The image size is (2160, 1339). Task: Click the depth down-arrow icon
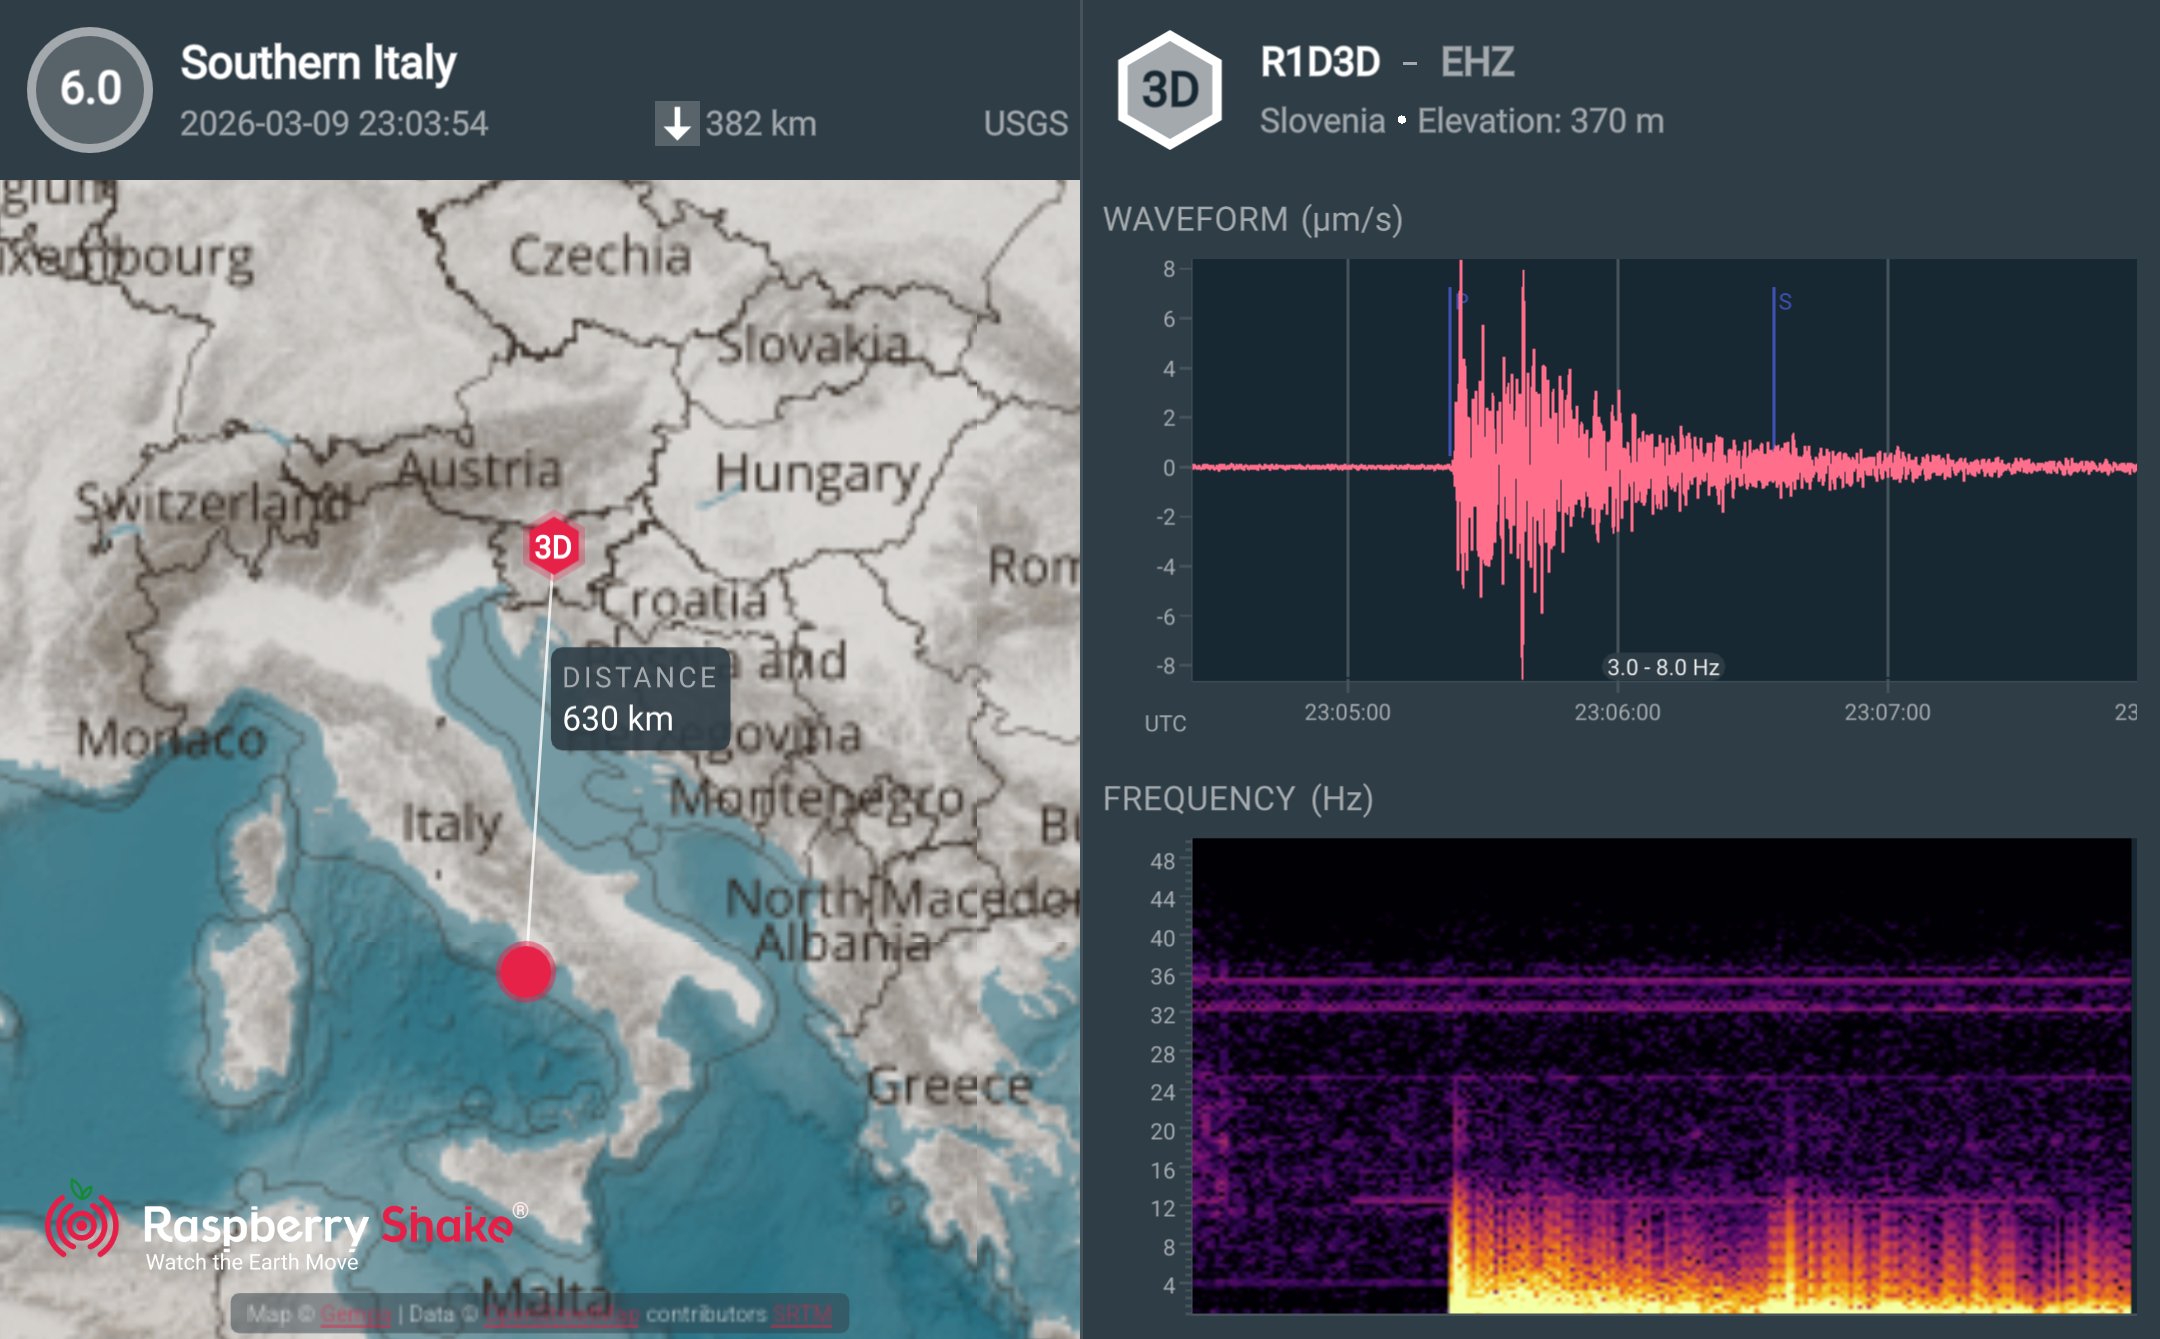point(677,124)
